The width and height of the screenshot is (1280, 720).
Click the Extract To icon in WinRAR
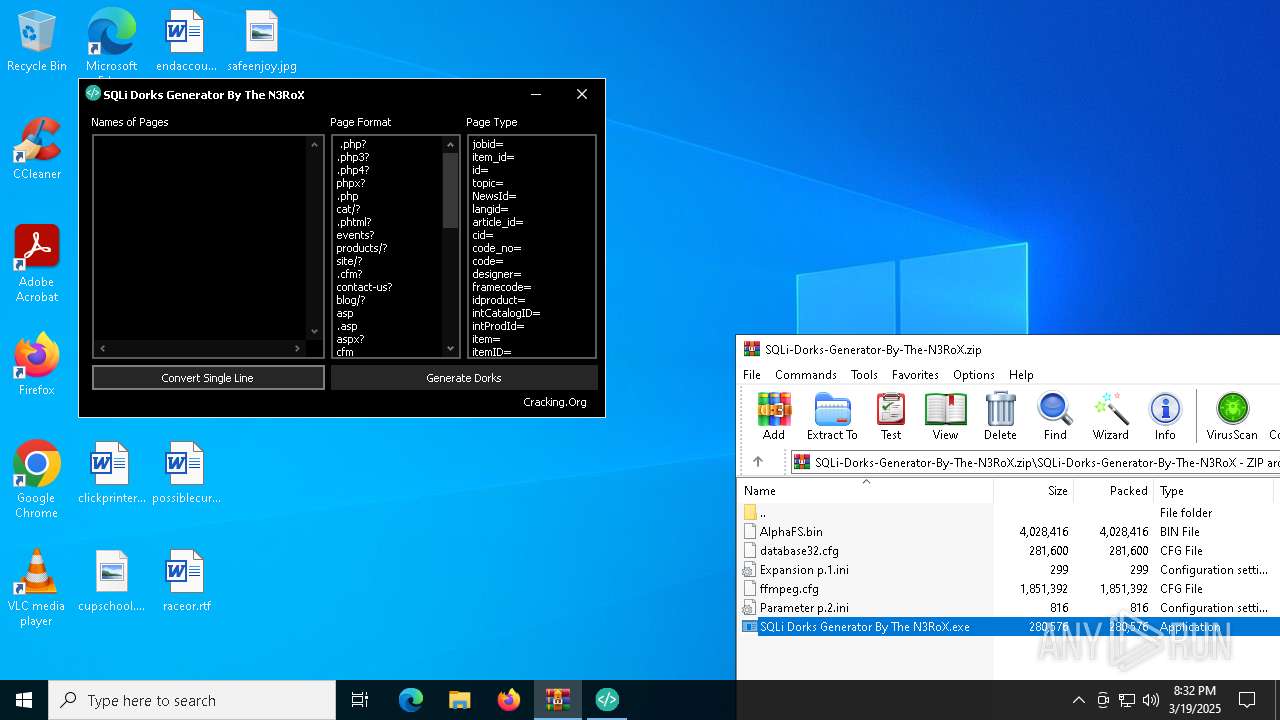pyautogui.click(x=832, y=415)
